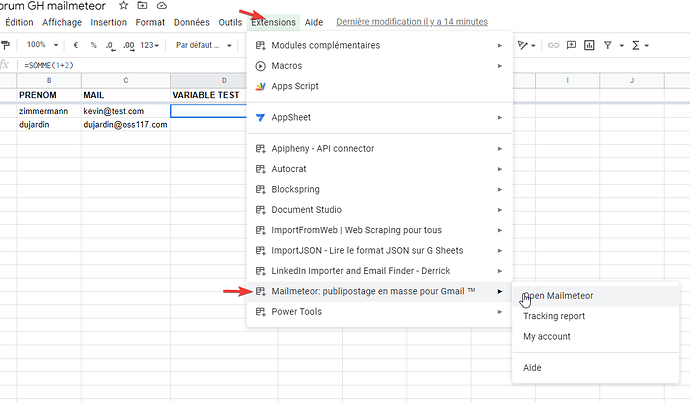
Task: Select the paint format tool
Action: tap(6, 45)
